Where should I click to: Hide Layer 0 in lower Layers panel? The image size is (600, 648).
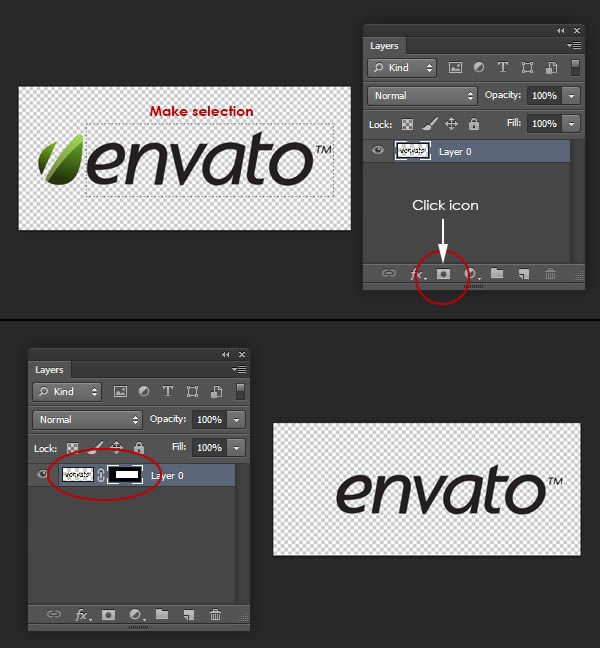click(x=42, y=474)
